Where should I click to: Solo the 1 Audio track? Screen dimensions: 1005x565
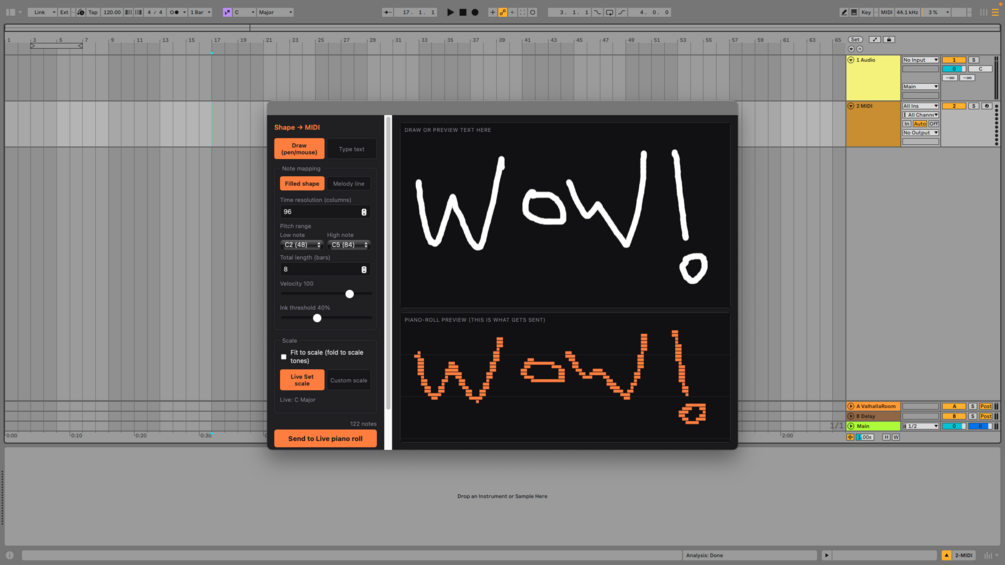[x=974, y=60]
